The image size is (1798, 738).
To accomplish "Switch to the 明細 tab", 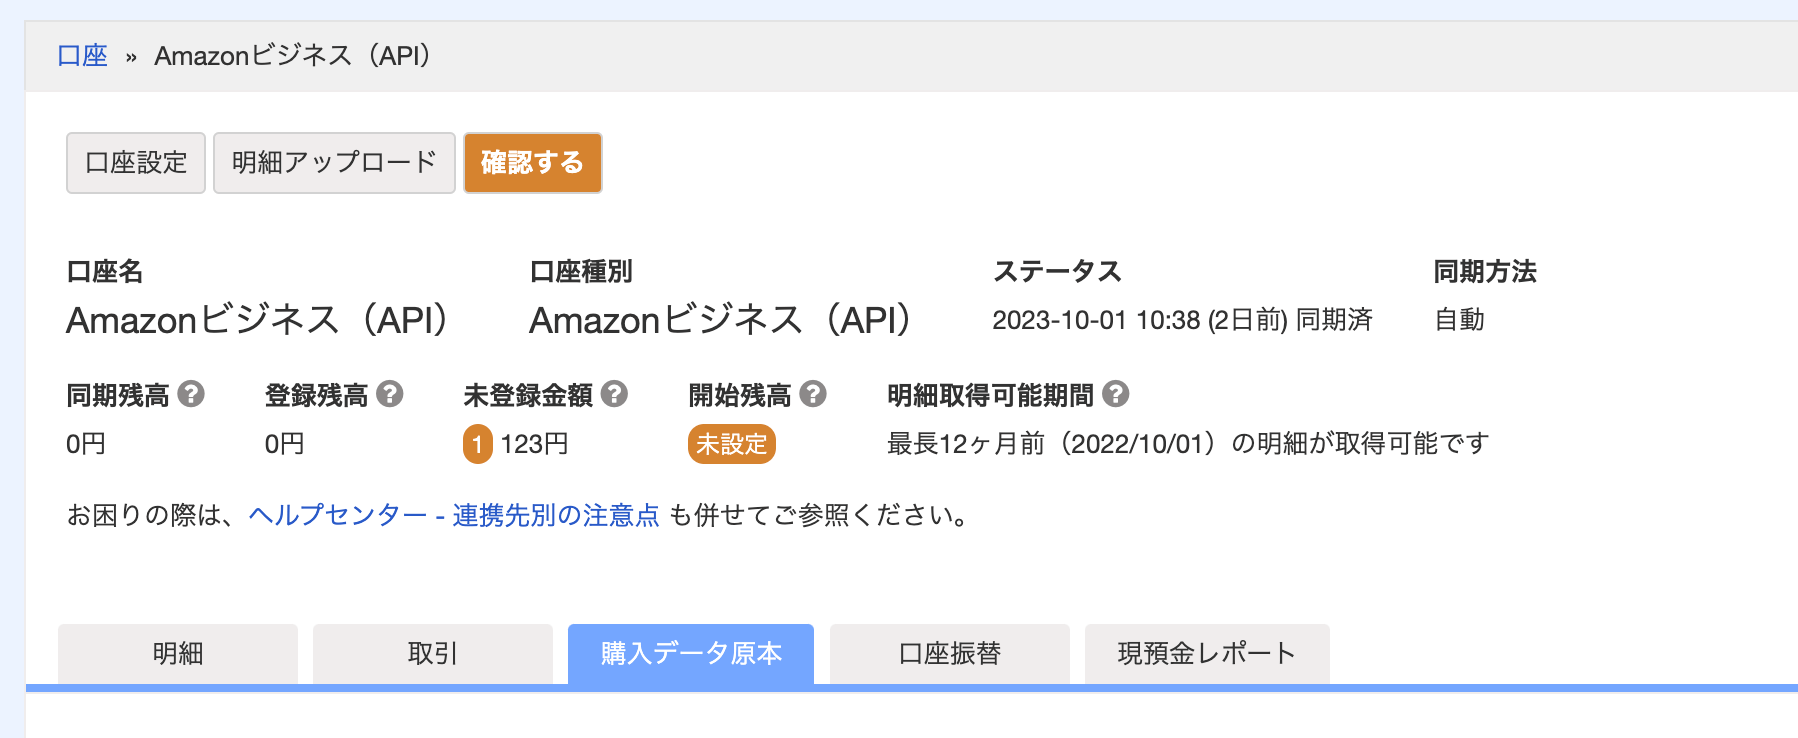I will (177, 653).
